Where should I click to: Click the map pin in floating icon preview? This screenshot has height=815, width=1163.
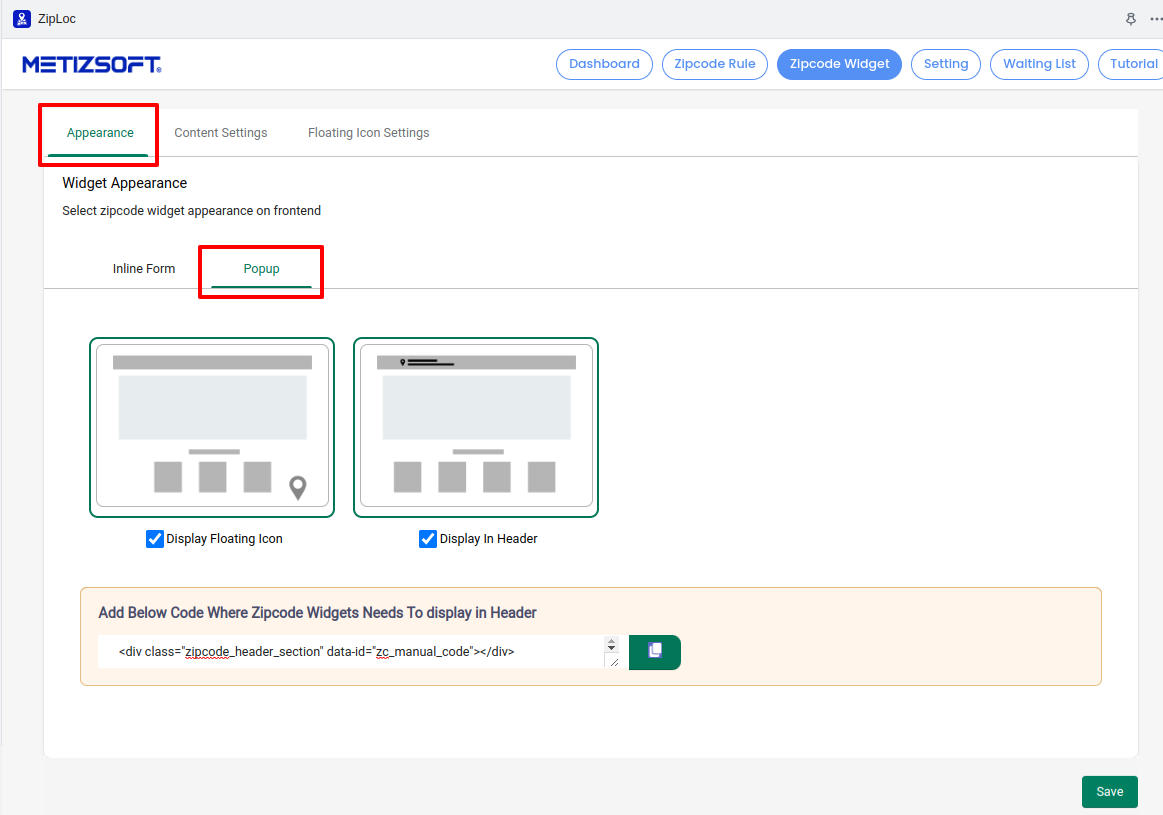(x=297, y=488)
